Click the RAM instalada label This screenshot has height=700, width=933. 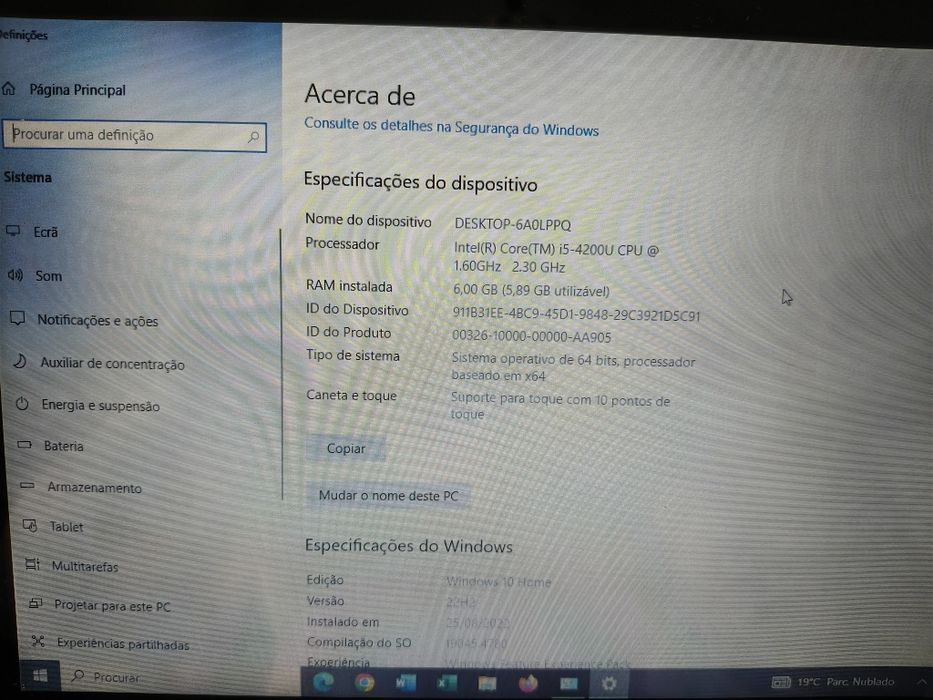click(349, 286)
